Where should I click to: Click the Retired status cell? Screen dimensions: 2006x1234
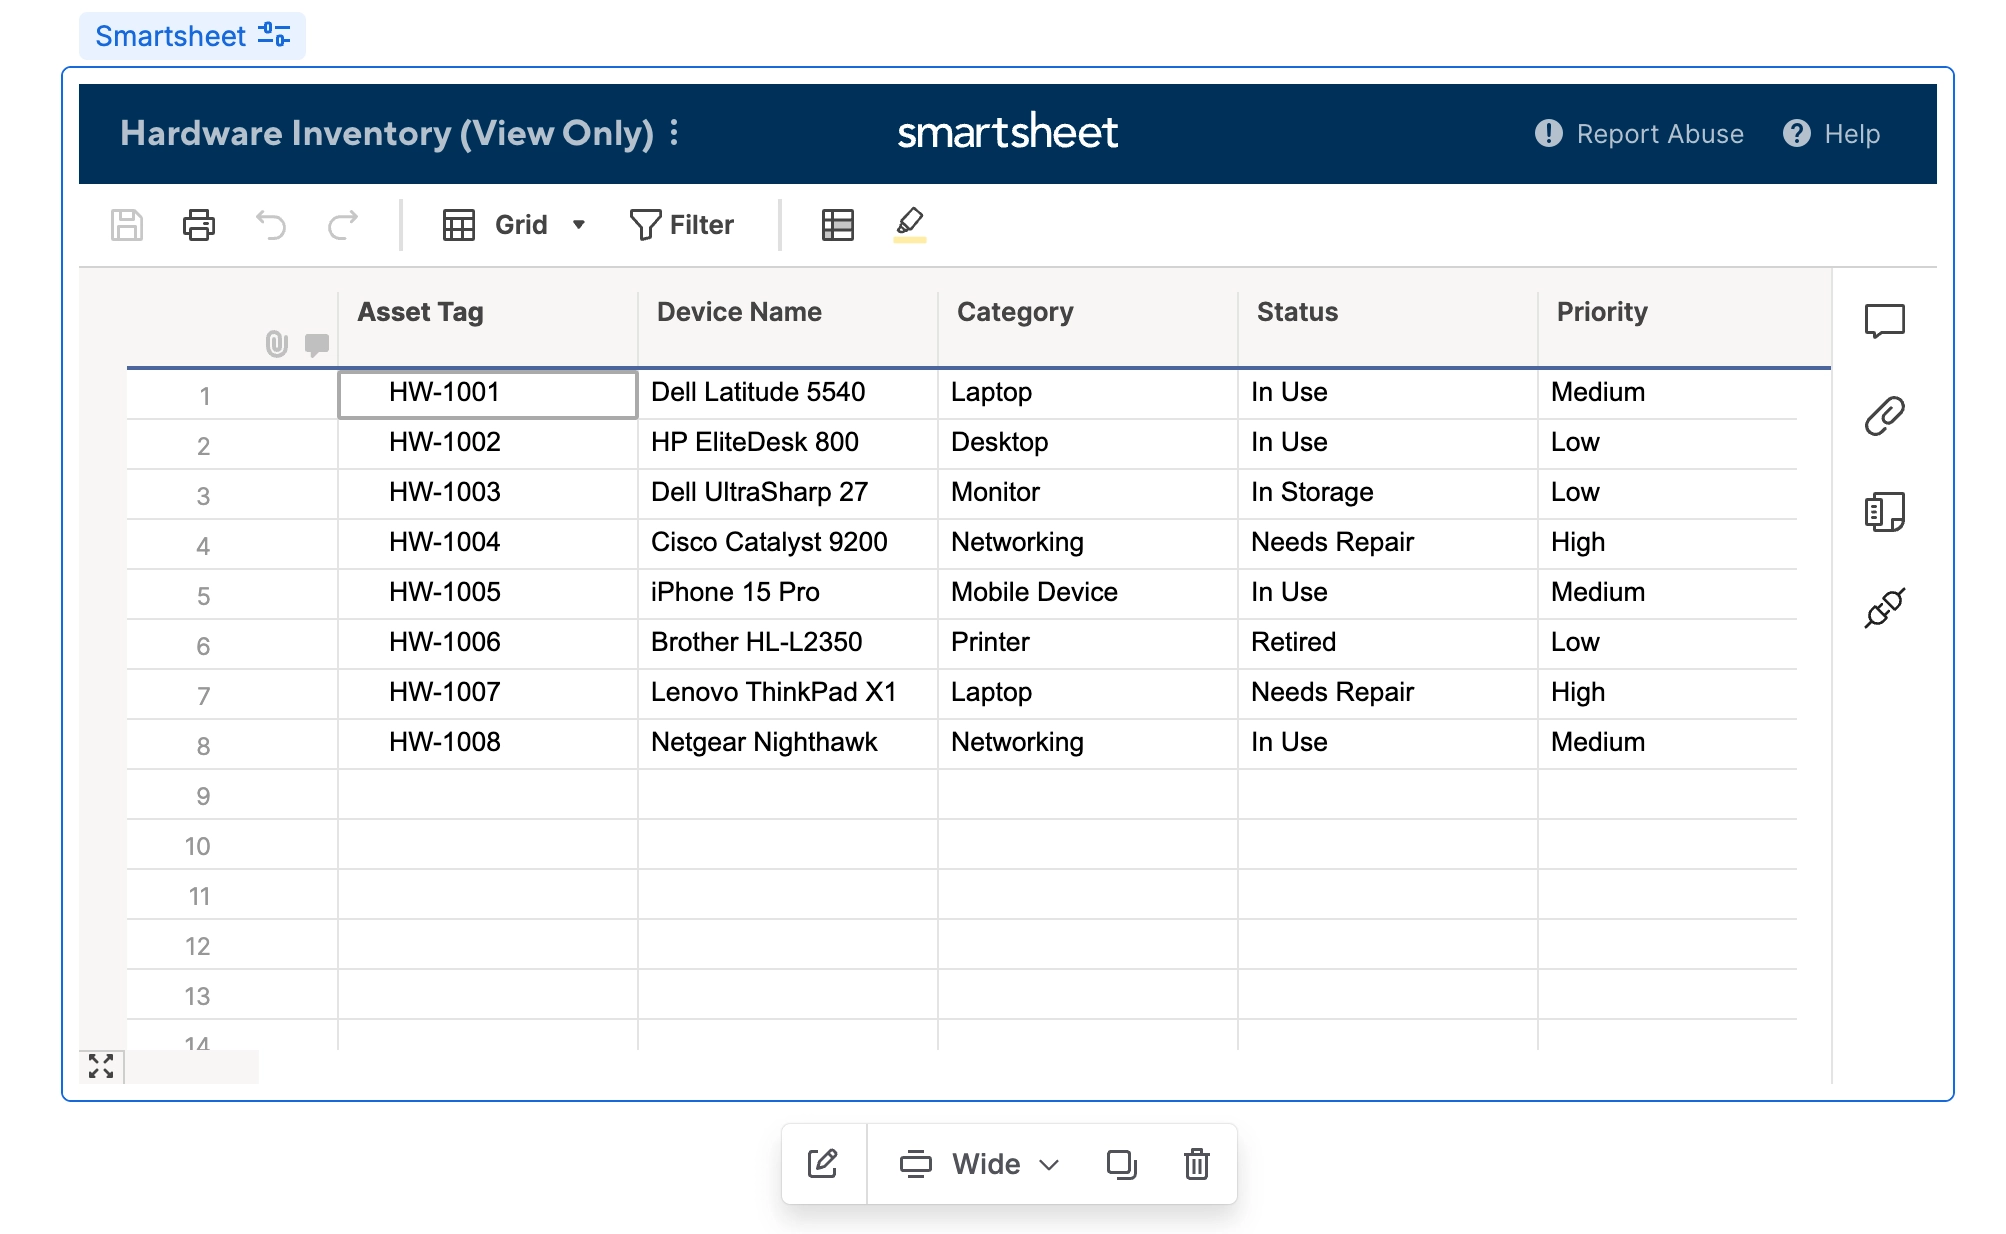(x=1388, y=644)
